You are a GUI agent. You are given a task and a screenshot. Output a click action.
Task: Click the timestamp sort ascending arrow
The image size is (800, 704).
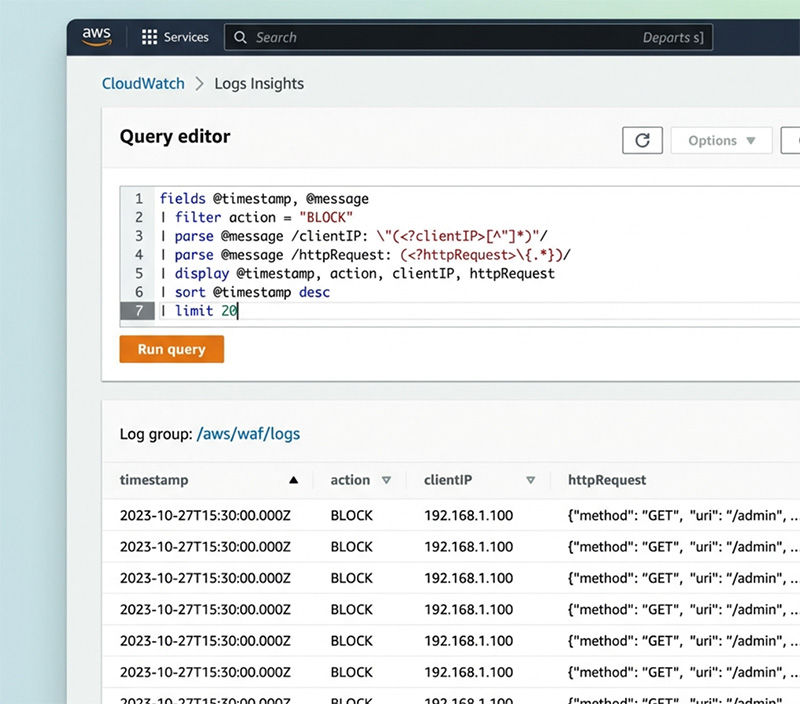coord(293,480)
